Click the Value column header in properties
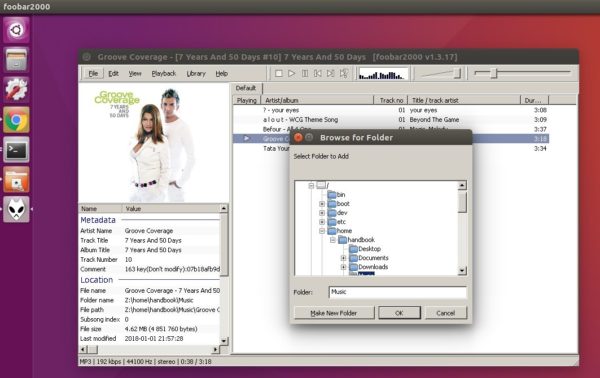Viewport: 600px width, 378px height. coord(171,209)
